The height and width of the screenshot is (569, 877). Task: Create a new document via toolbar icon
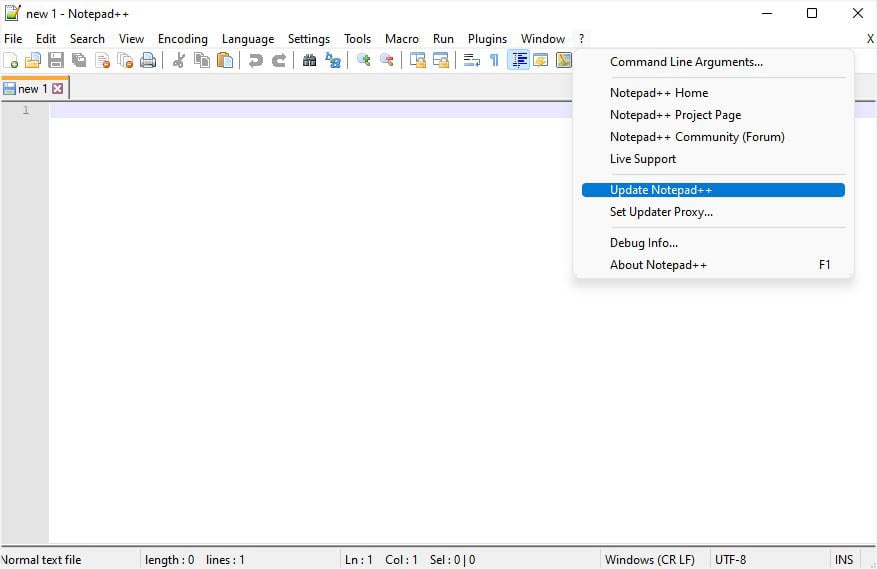pyautogui.click(x=11, y=60)
